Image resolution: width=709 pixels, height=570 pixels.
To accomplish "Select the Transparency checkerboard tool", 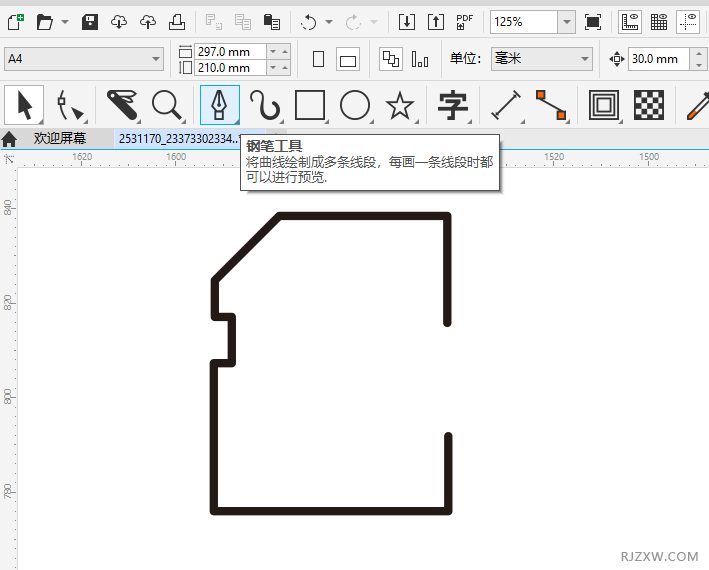I will [651, 104].
